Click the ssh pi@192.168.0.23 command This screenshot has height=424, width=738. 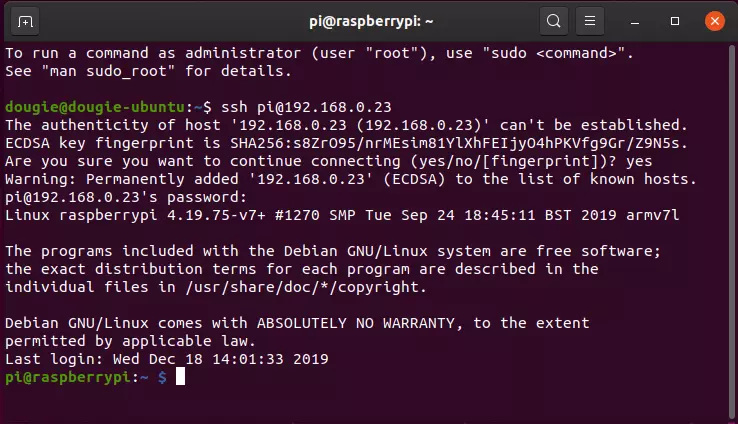pos(306,107)
